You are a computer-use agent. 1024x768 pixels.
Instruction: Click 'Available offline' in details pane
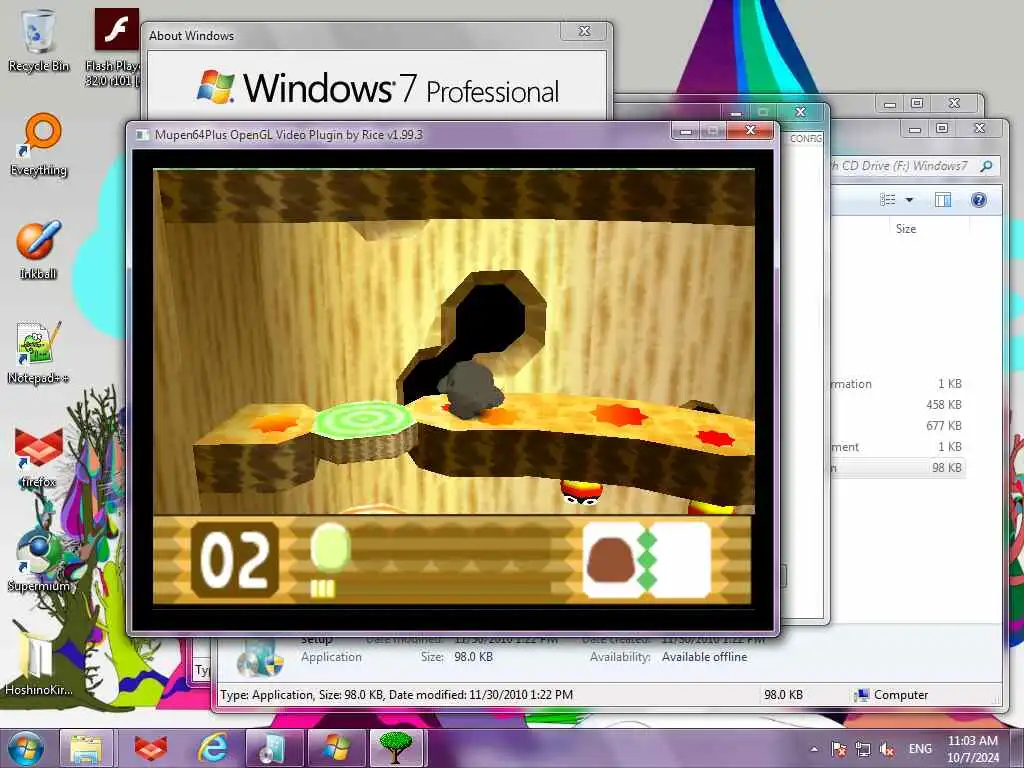704,657
